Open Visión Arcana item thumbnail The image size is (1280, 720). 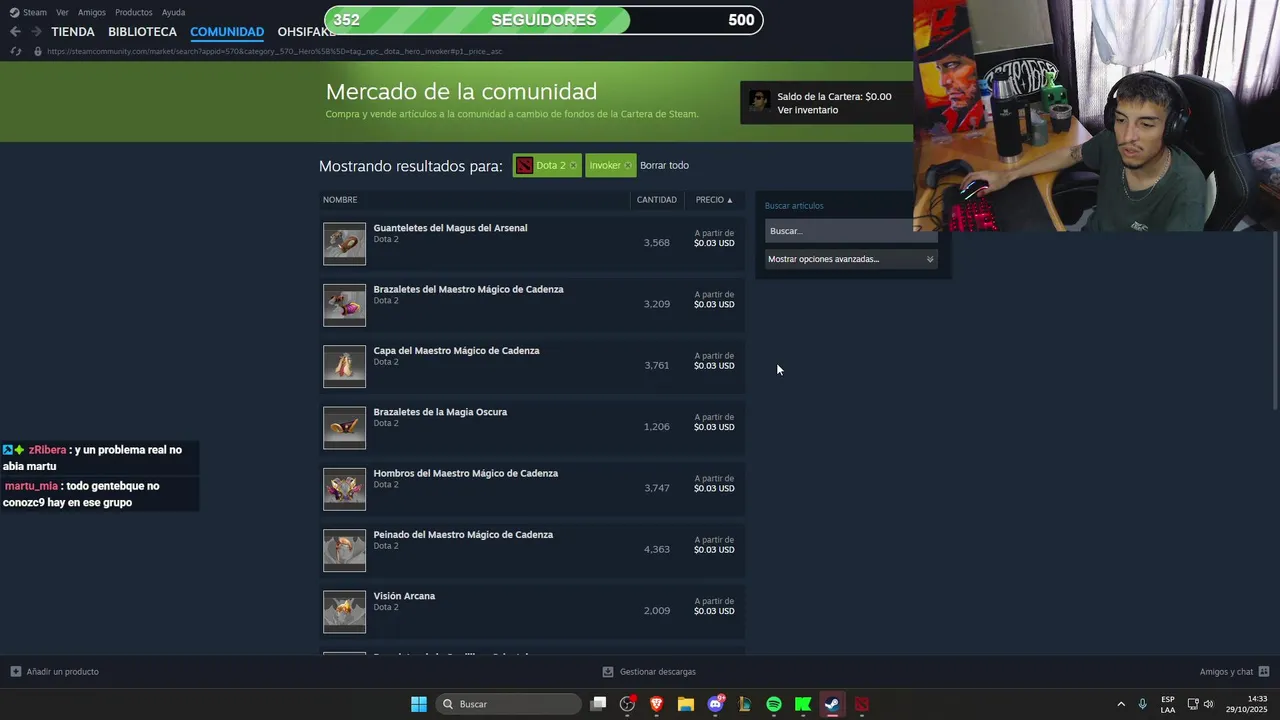(x=344, y=612)
